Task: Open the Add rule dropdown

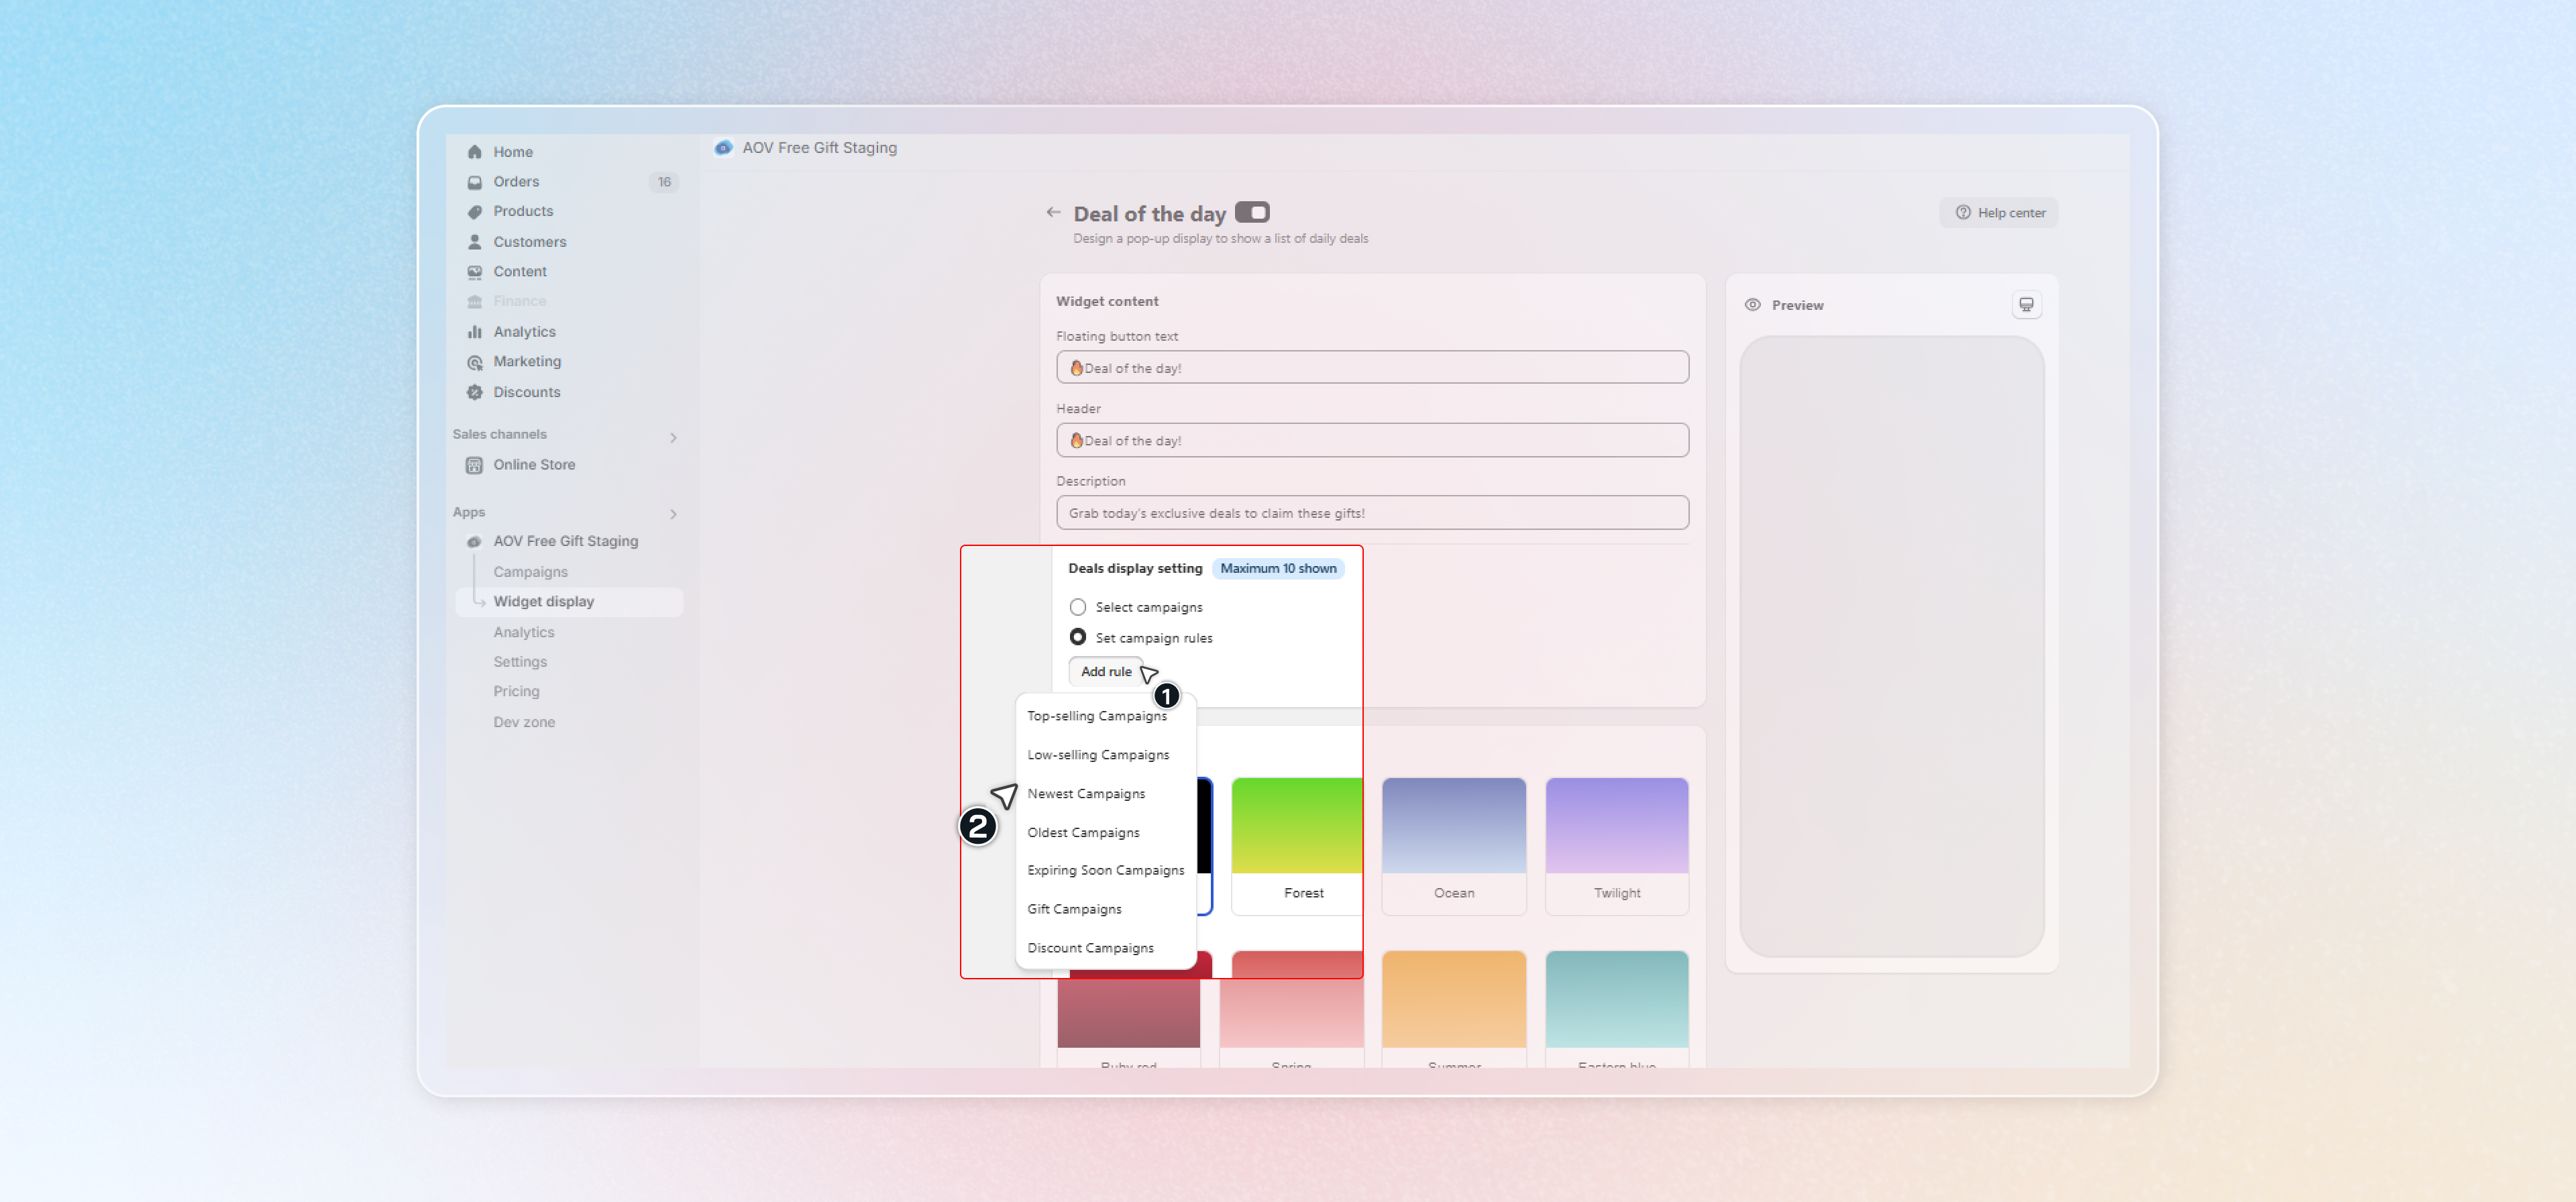Action: (1105, 672)
